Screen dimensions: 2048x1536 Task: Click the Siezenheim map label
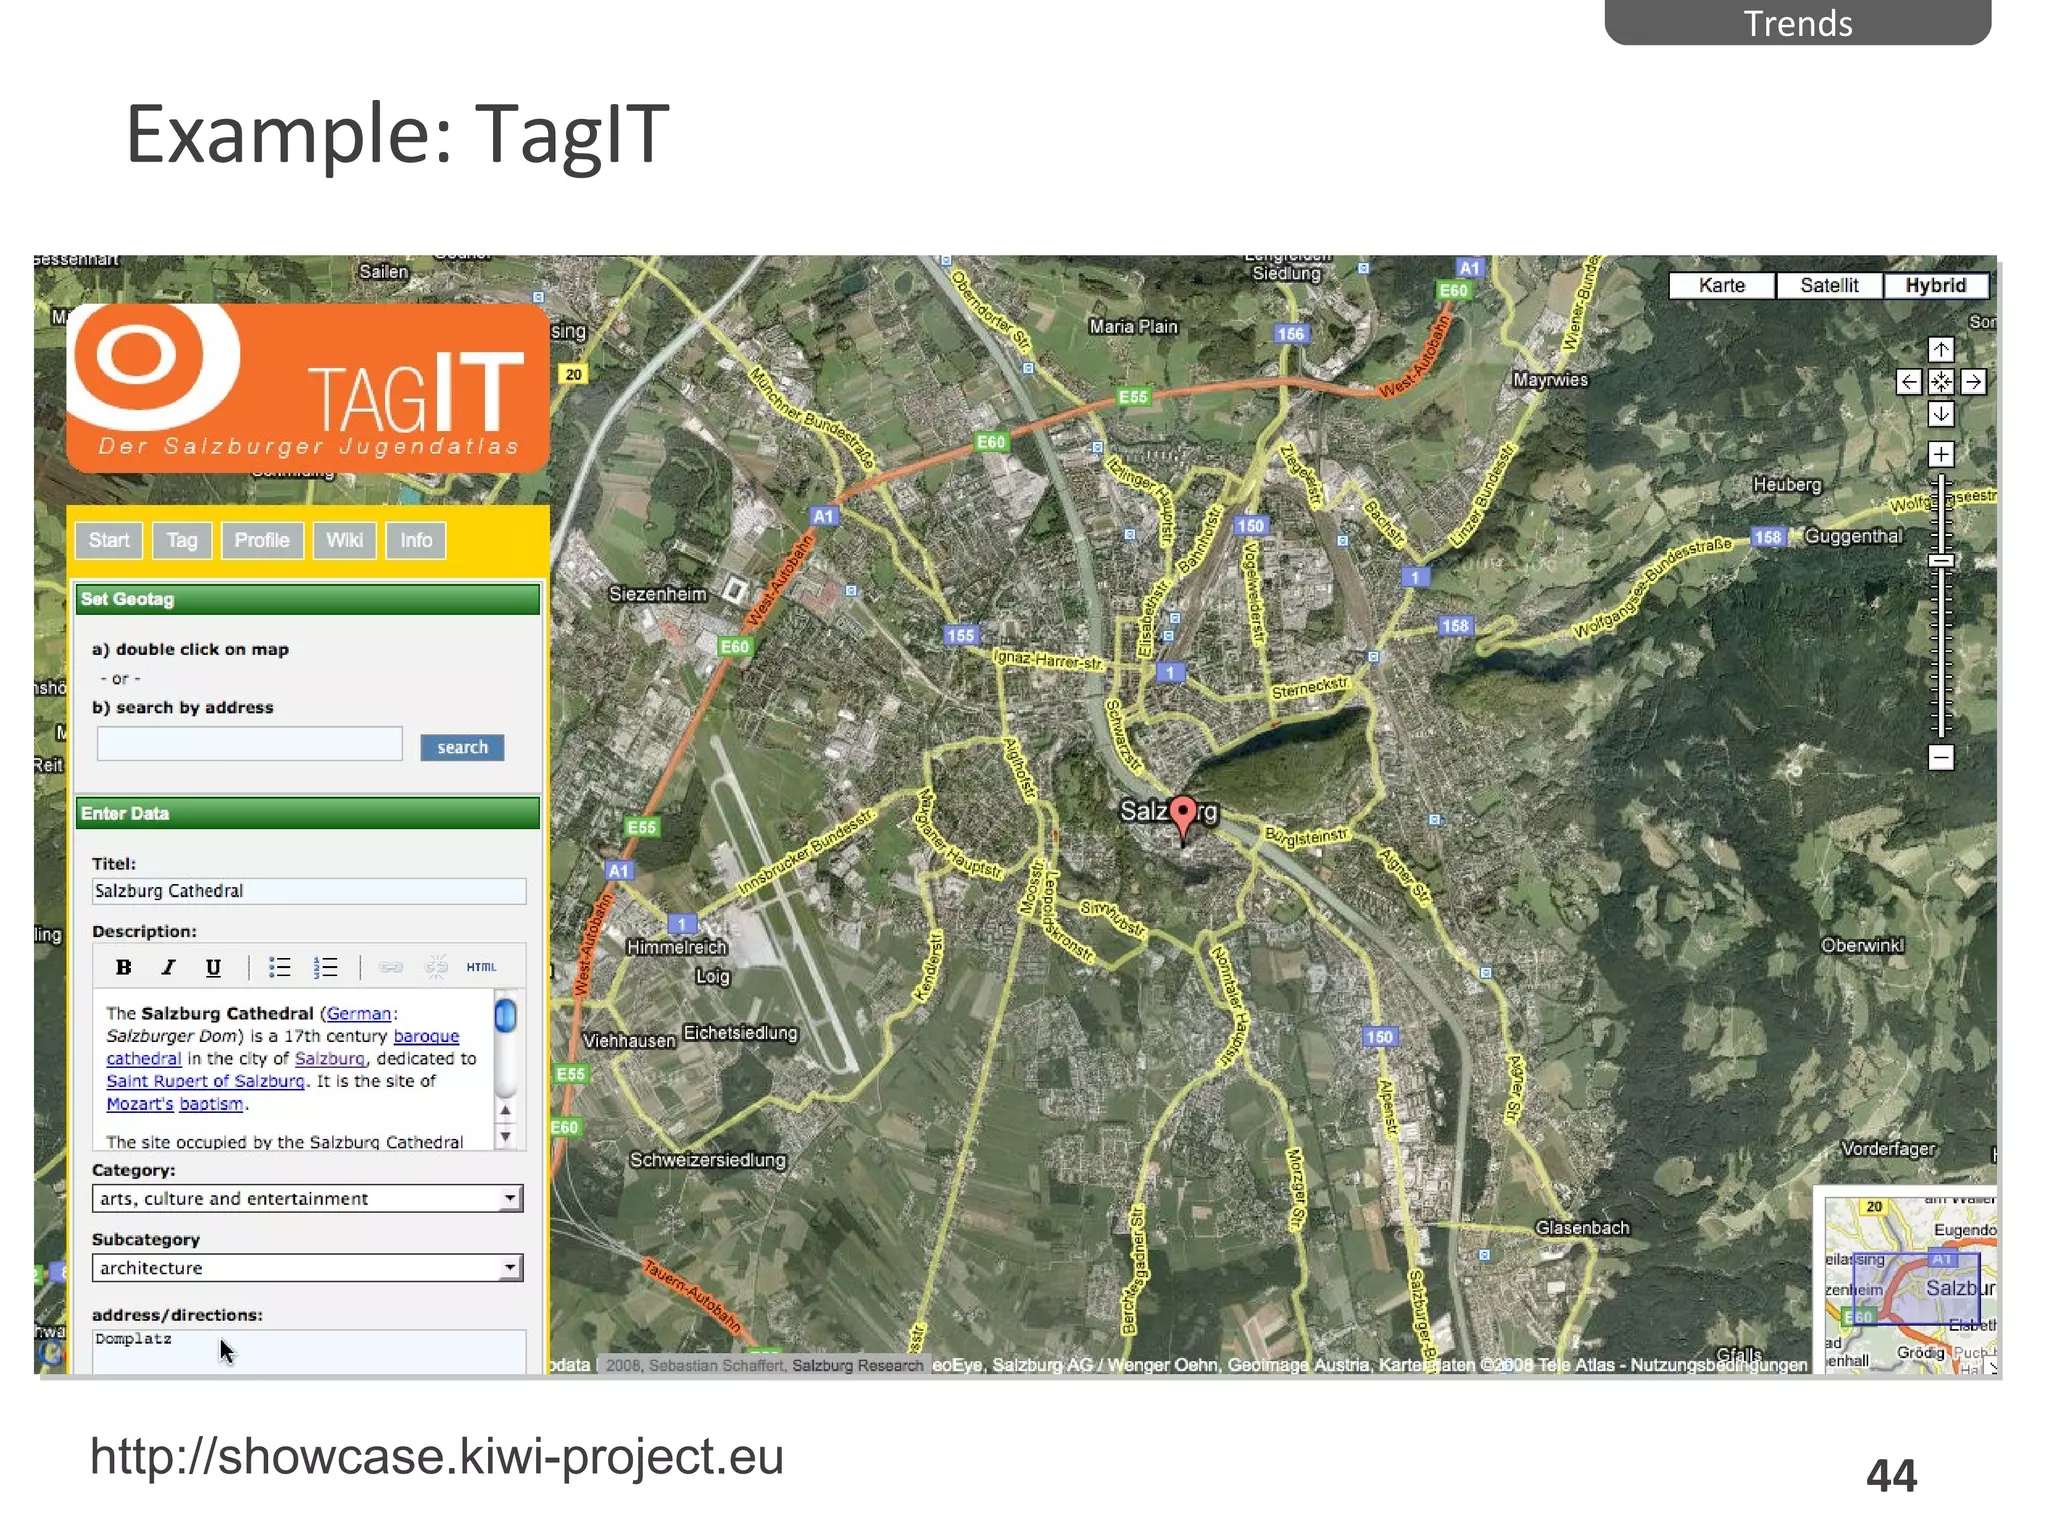tap(658, 594)
